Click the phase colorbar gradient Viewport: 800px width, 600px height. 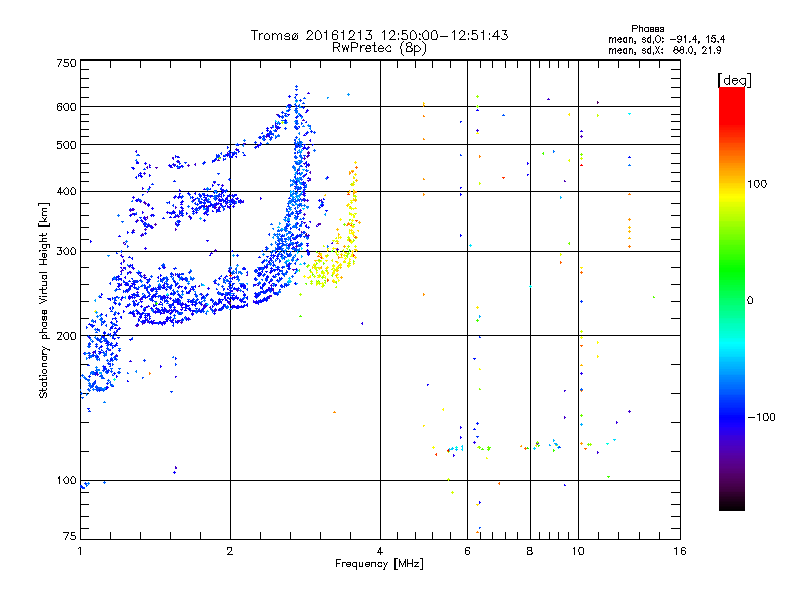pyautogui.click(x=732, y=298)
